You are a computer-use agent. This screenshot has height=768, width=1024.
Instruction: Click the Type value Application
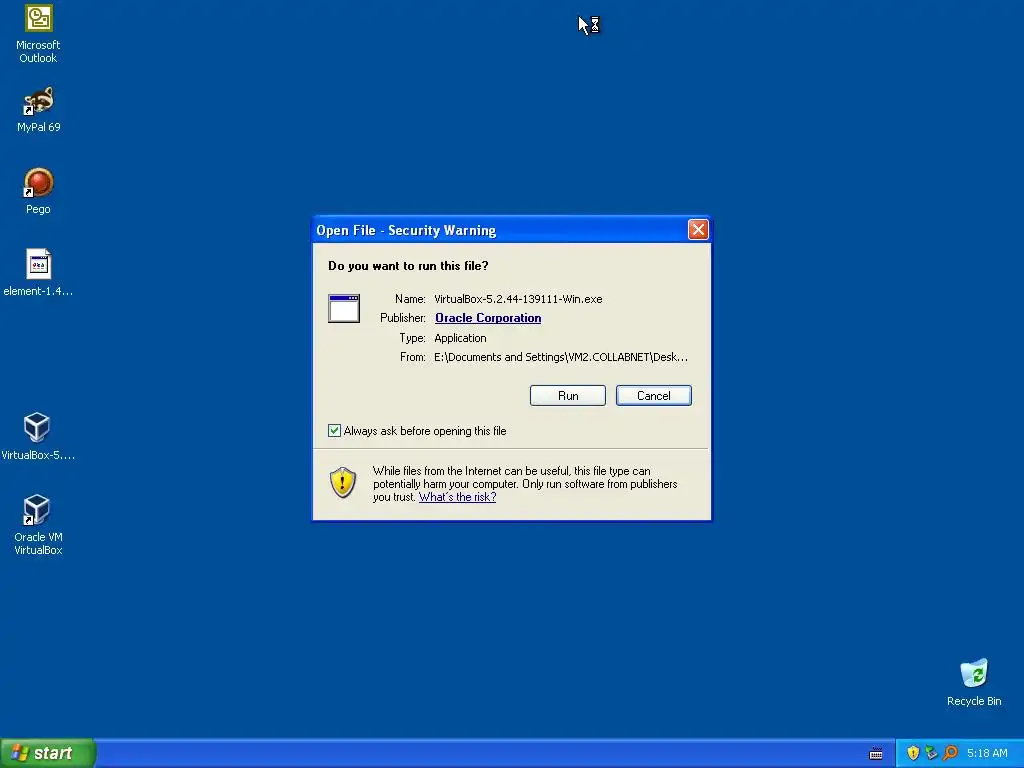[x=460, y=338]
